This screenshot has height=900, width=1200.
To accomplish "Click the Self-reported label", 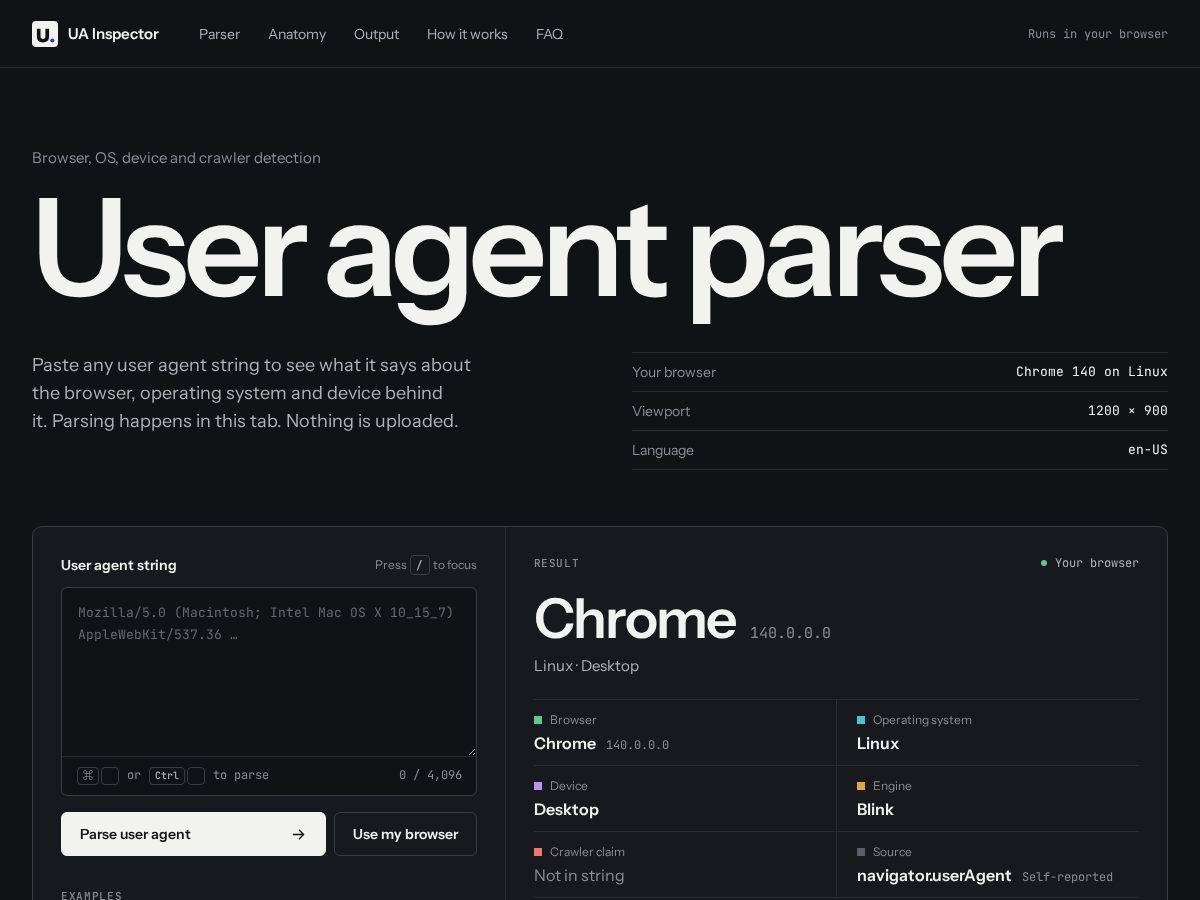I will pyautogui.click(x=1067, y=877).
